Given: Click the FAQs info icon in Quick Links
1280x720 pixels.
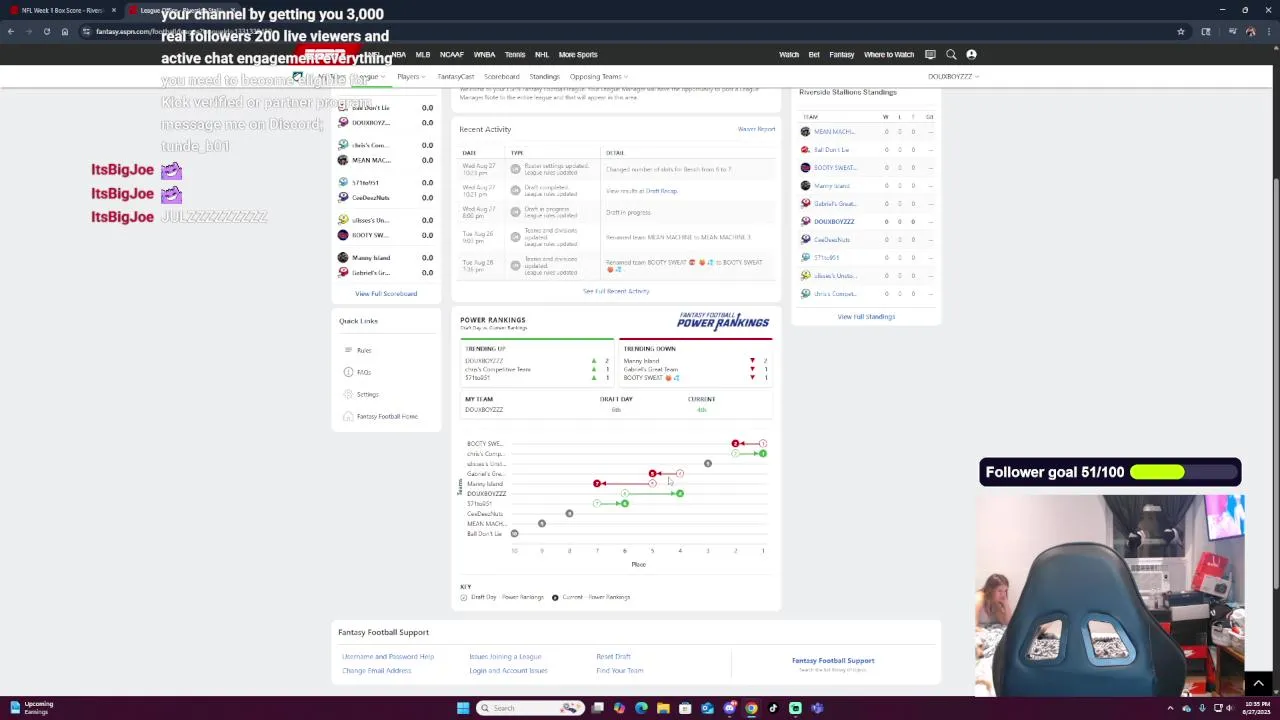Looking at the screenshot, I should coord(348,372).
